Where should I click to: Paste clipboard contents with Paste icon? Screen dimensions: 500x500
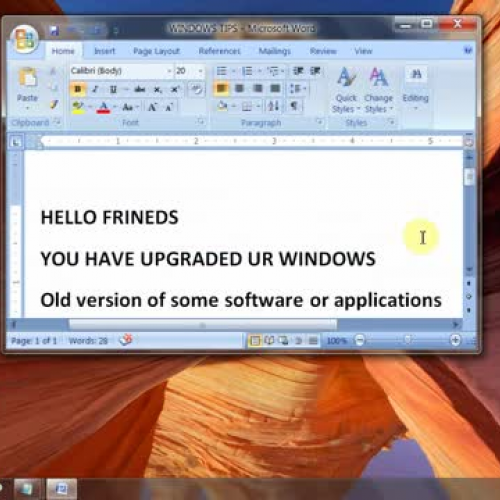tap(28, 78)
